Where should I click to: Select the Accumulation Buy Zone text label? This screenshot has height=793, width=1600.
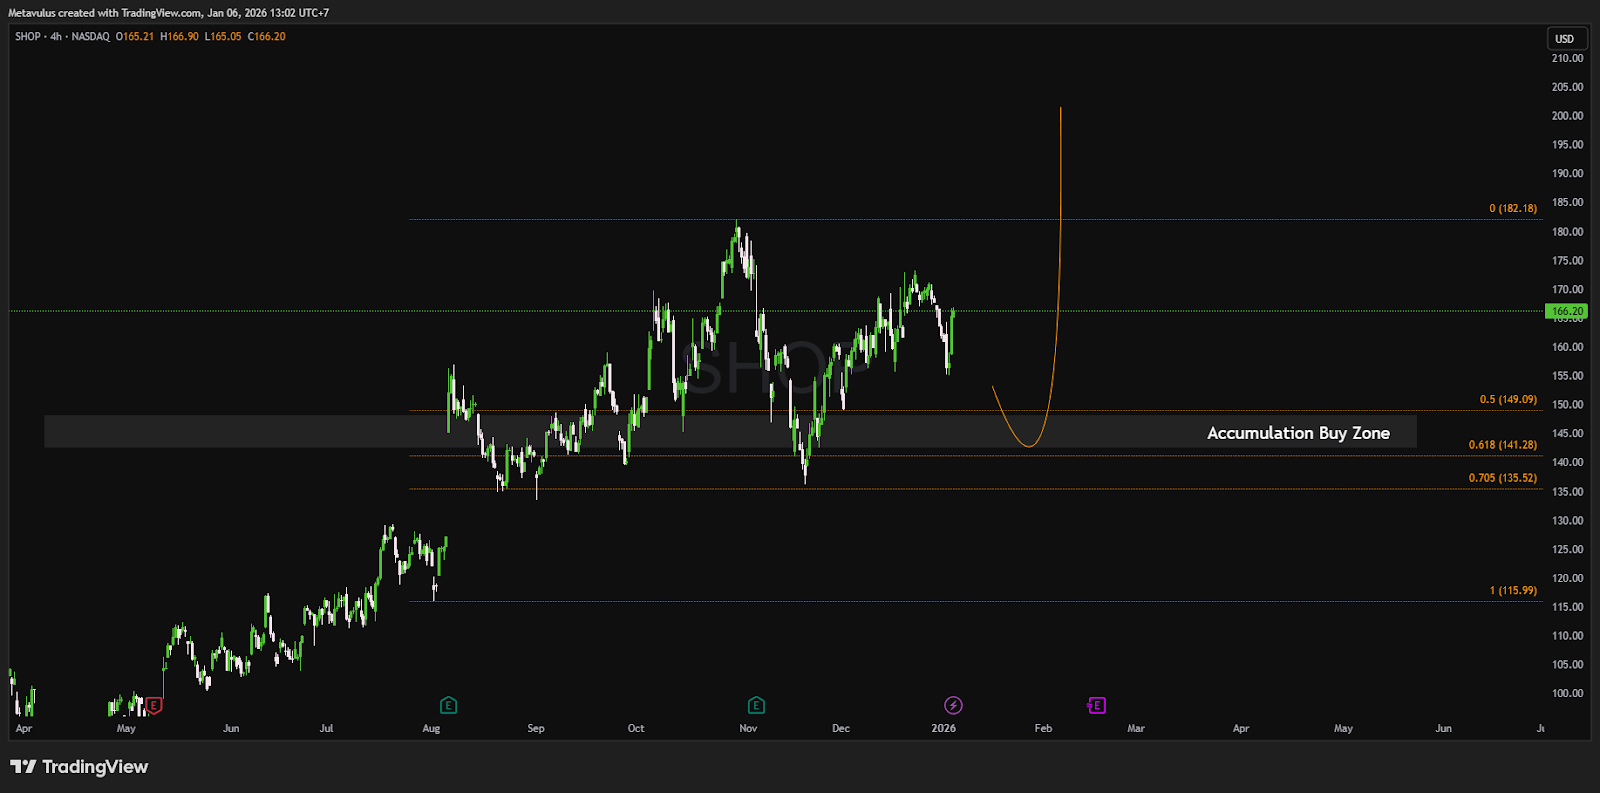[x=1297, y=433]
